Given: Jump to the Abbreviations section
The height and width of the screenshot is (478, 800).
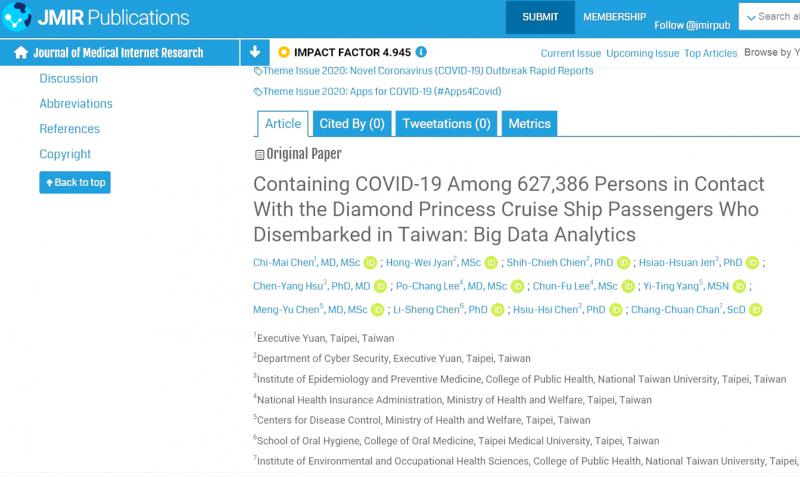Looking at the screenshot, I should [76, 104].
